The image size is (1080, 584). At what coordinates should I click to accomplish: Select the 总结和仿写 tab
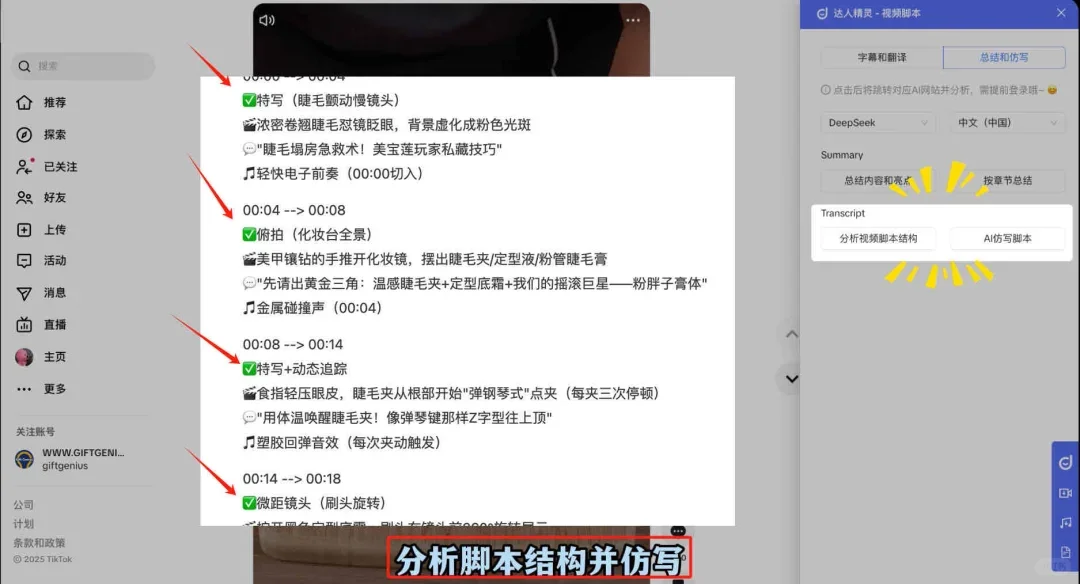(x=1007, y=57)
